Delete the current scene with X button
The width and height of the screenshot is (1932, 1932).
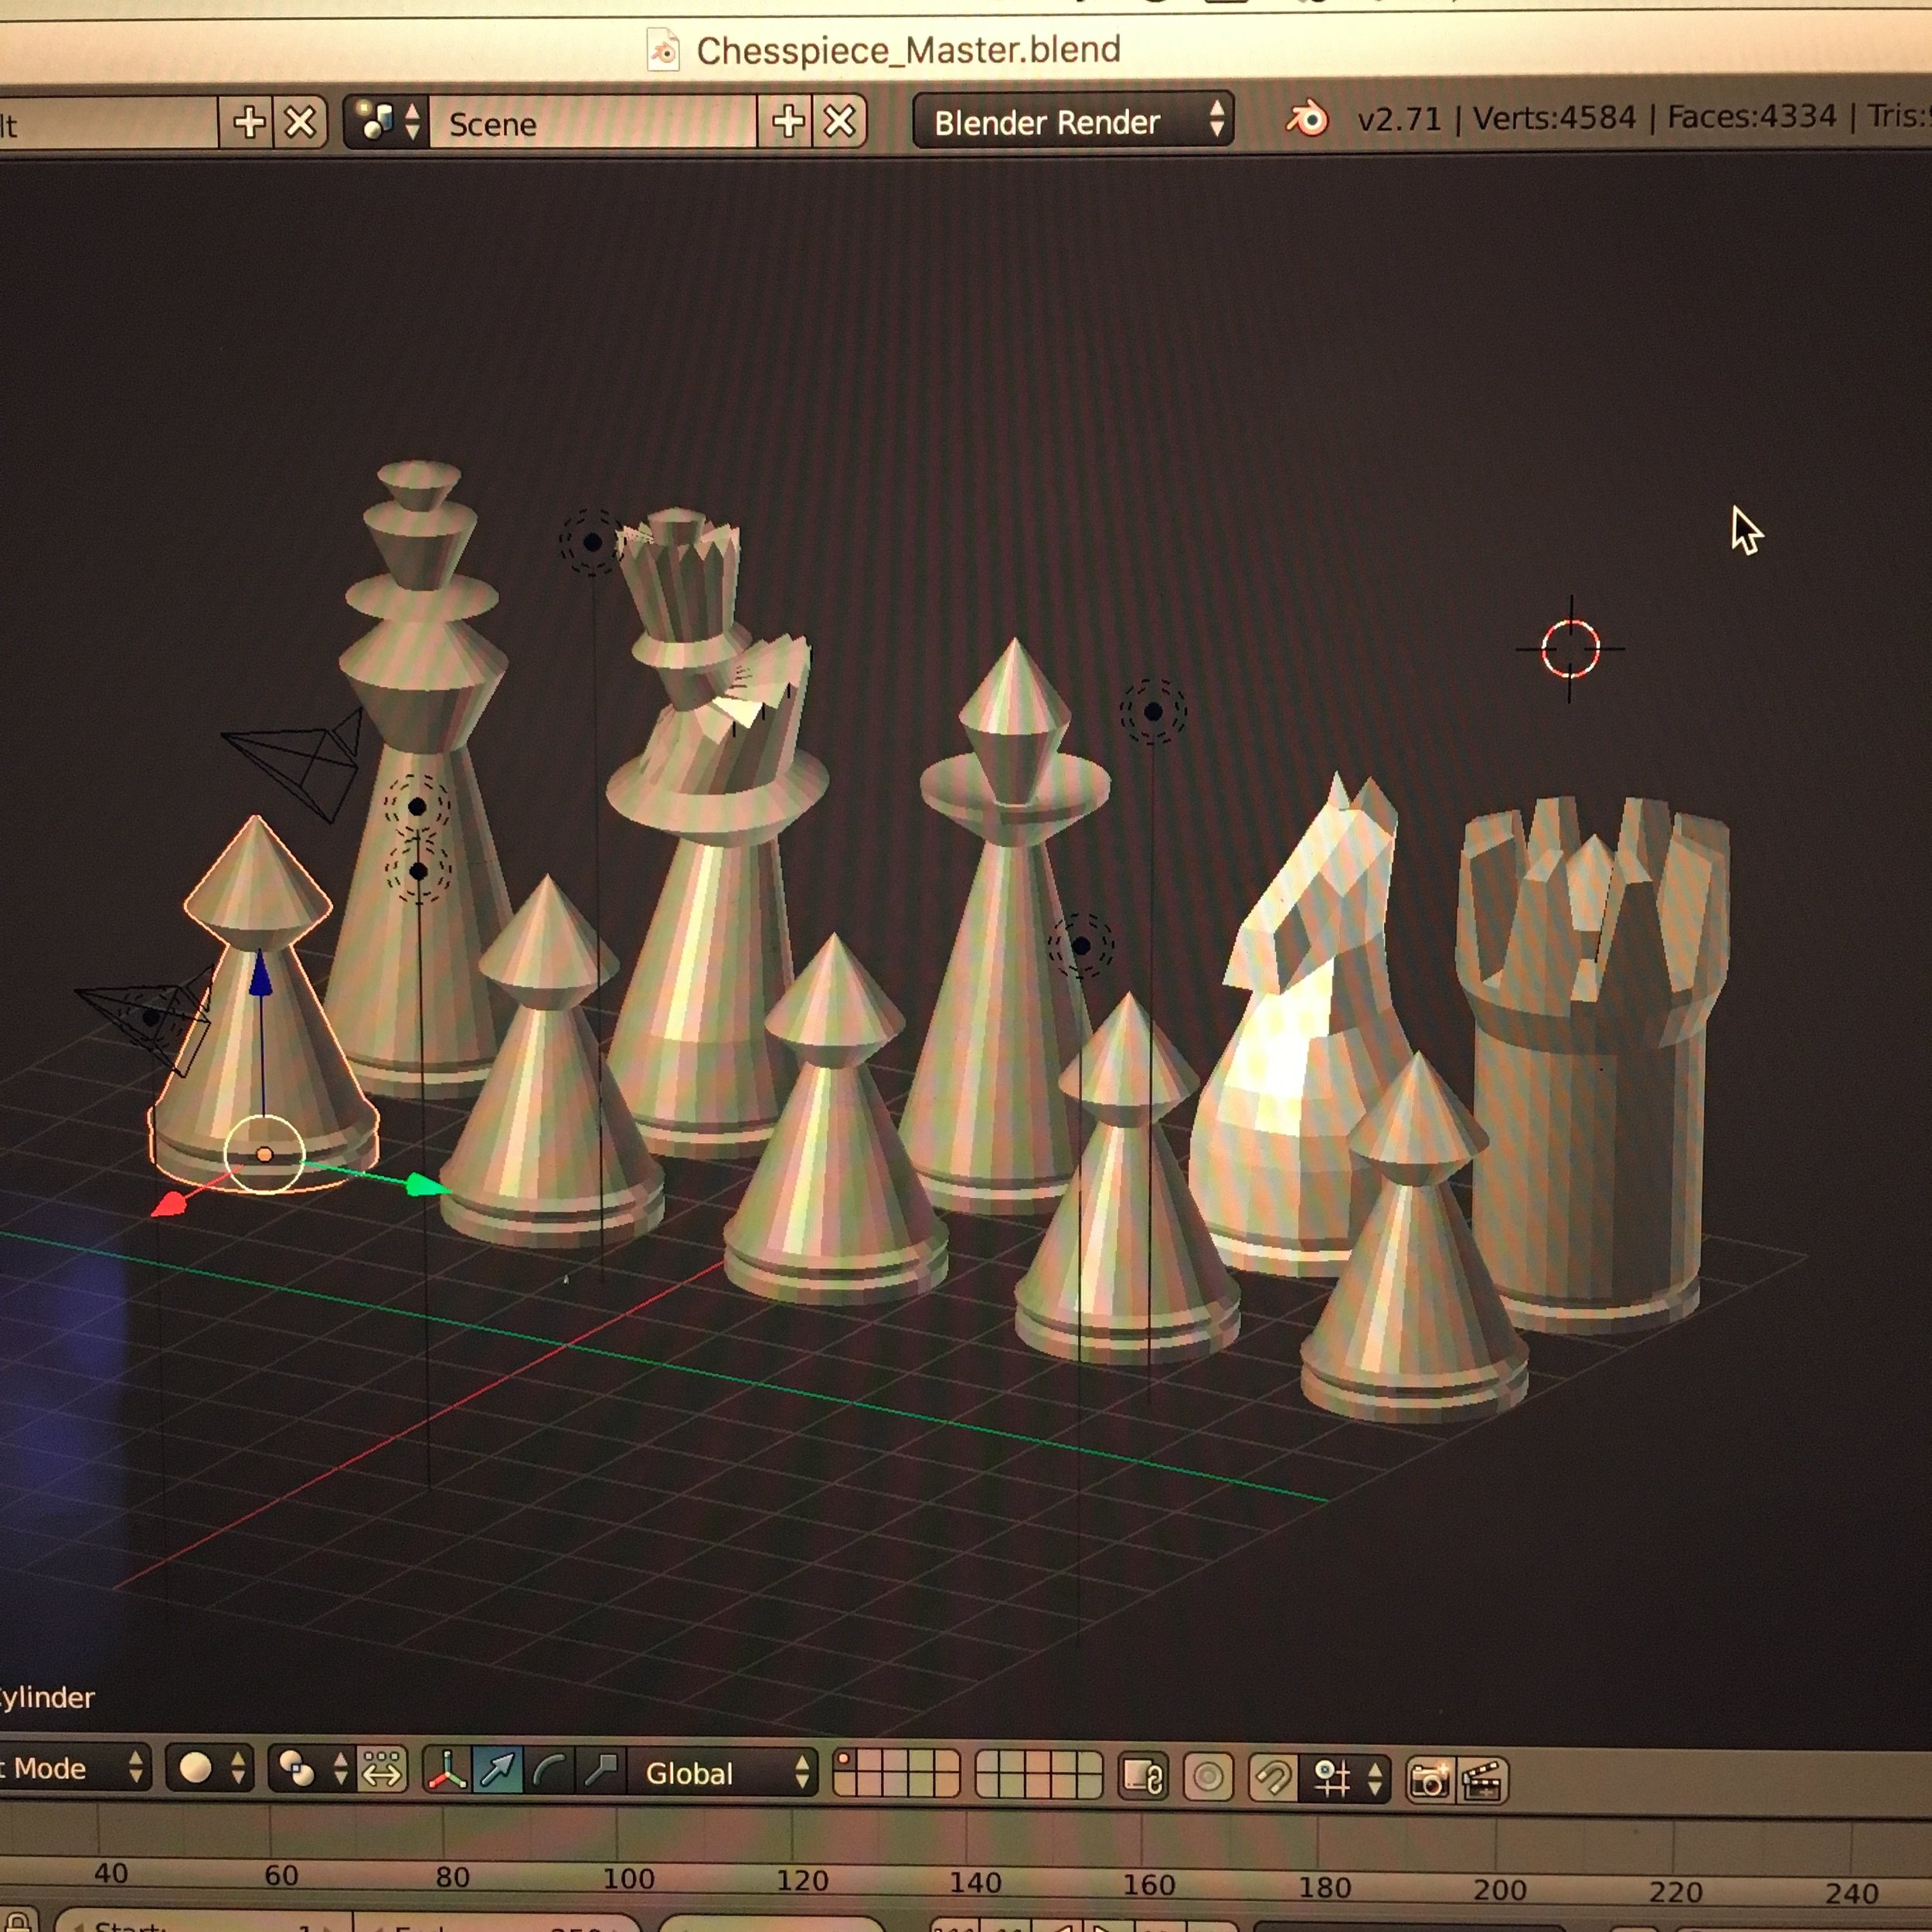(840, 122)
